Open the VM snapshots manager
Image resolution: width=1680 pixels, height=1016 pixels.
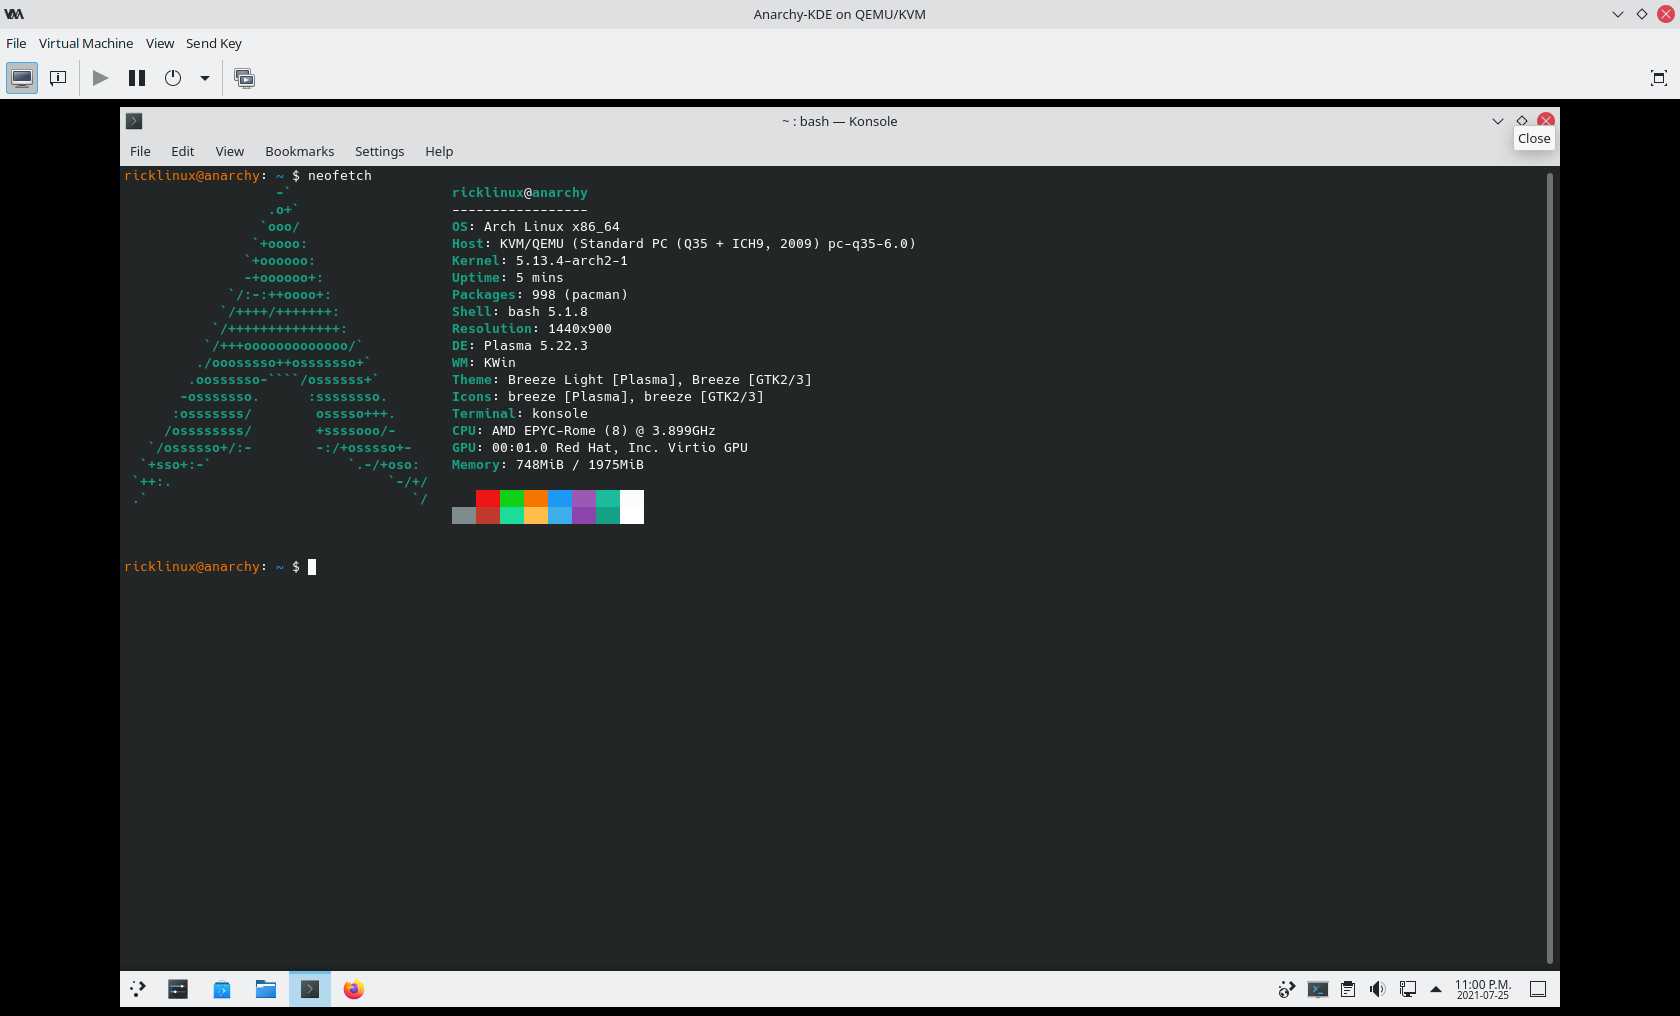244,78
